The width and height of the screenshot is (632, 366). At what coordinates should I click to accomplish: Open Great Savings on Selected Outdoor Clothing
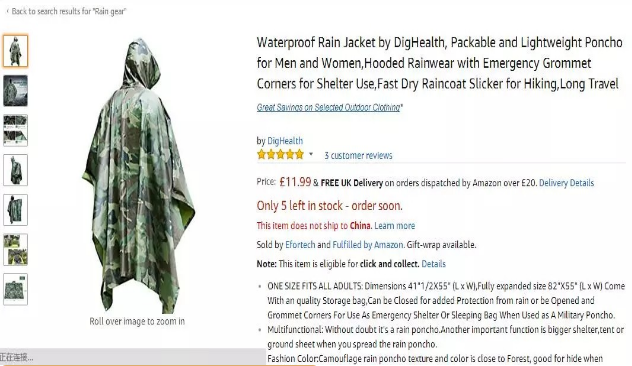[329, 107]
